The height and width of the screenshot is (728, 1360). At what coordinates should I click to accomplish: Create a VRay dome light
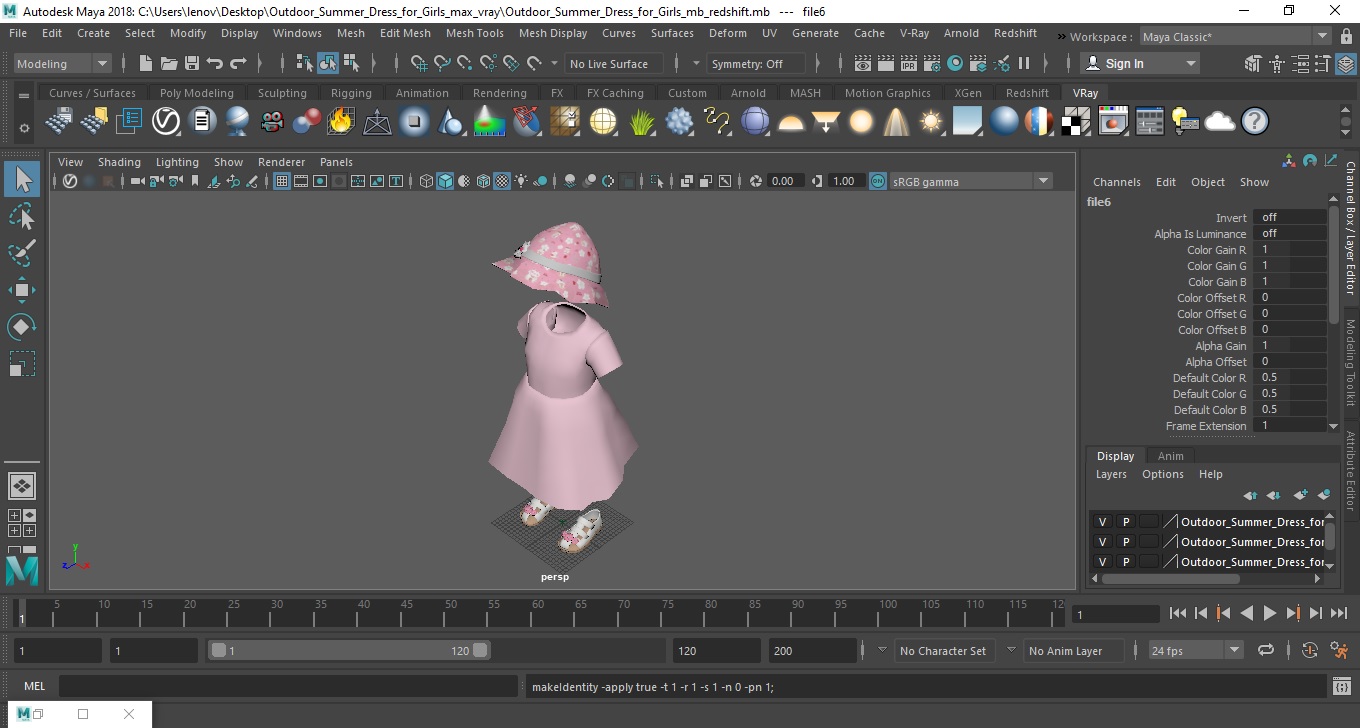pyautogui.click(x=791, y=122)
